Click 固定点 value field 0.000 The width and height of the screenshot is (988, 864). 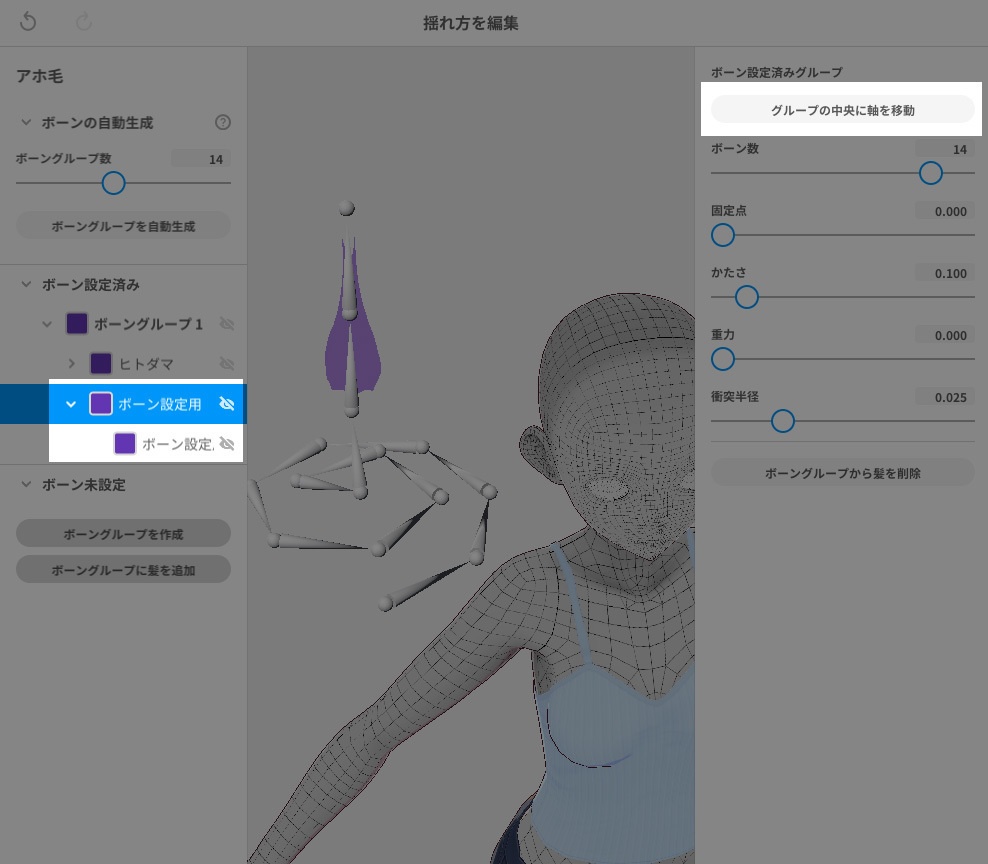(x=945, y=212)
